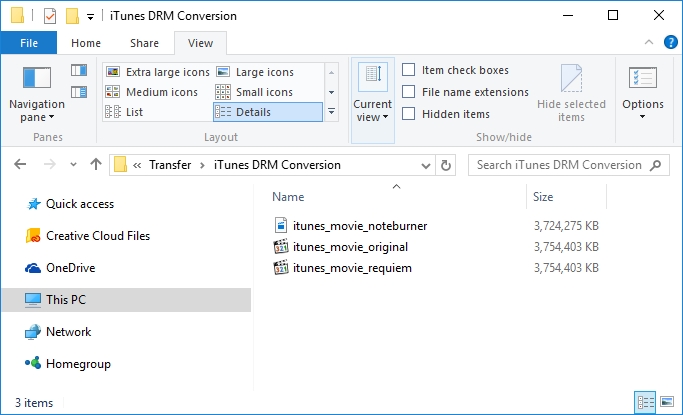Image resolution: width=683 pixels, height=415 pixels.
Task: Open the Recent locations dropdown
Action: point(73,165)
